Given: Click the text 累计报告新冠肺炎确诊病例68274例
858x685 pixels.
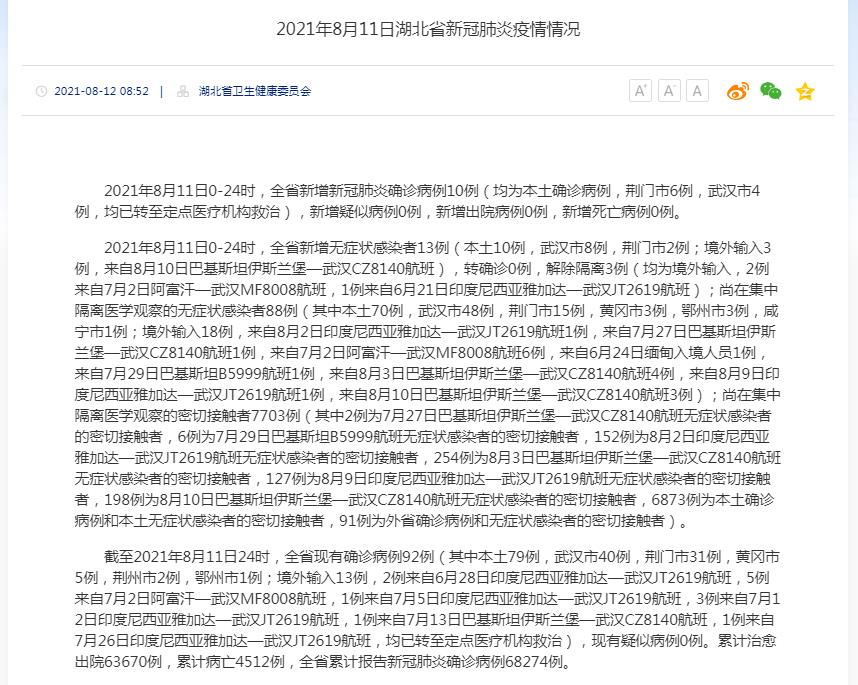Looking at the screenshot, I should 446,661.
